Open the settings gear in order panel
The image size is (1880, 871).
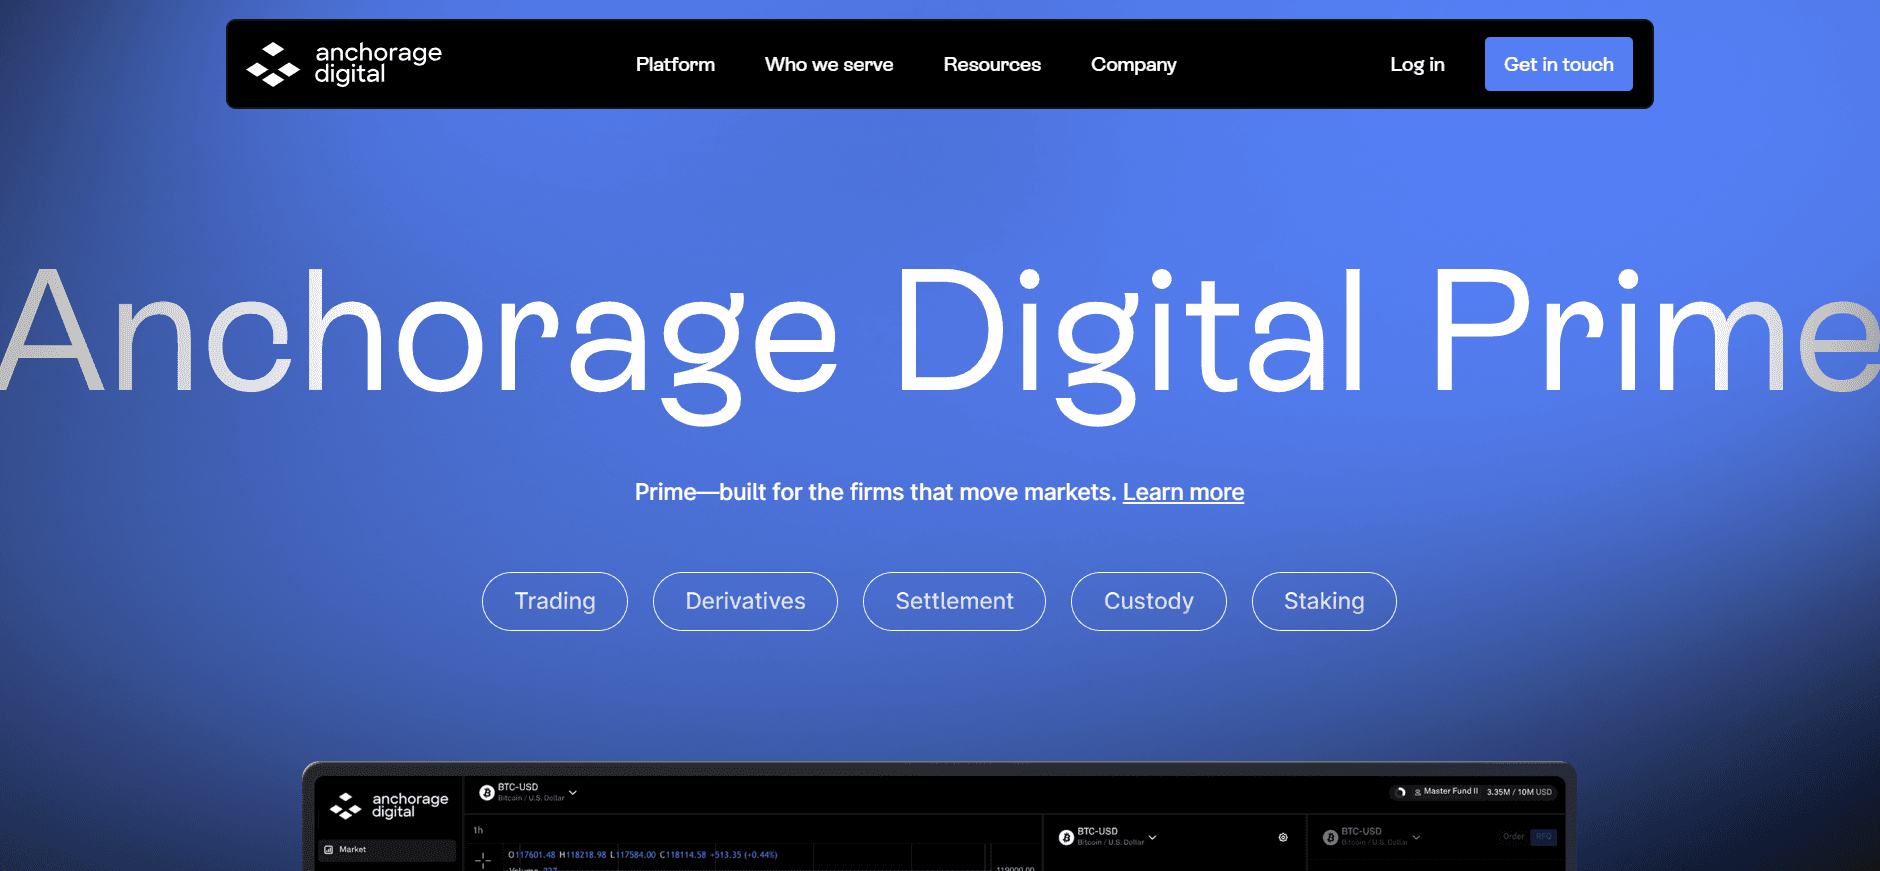(1283, 837)
